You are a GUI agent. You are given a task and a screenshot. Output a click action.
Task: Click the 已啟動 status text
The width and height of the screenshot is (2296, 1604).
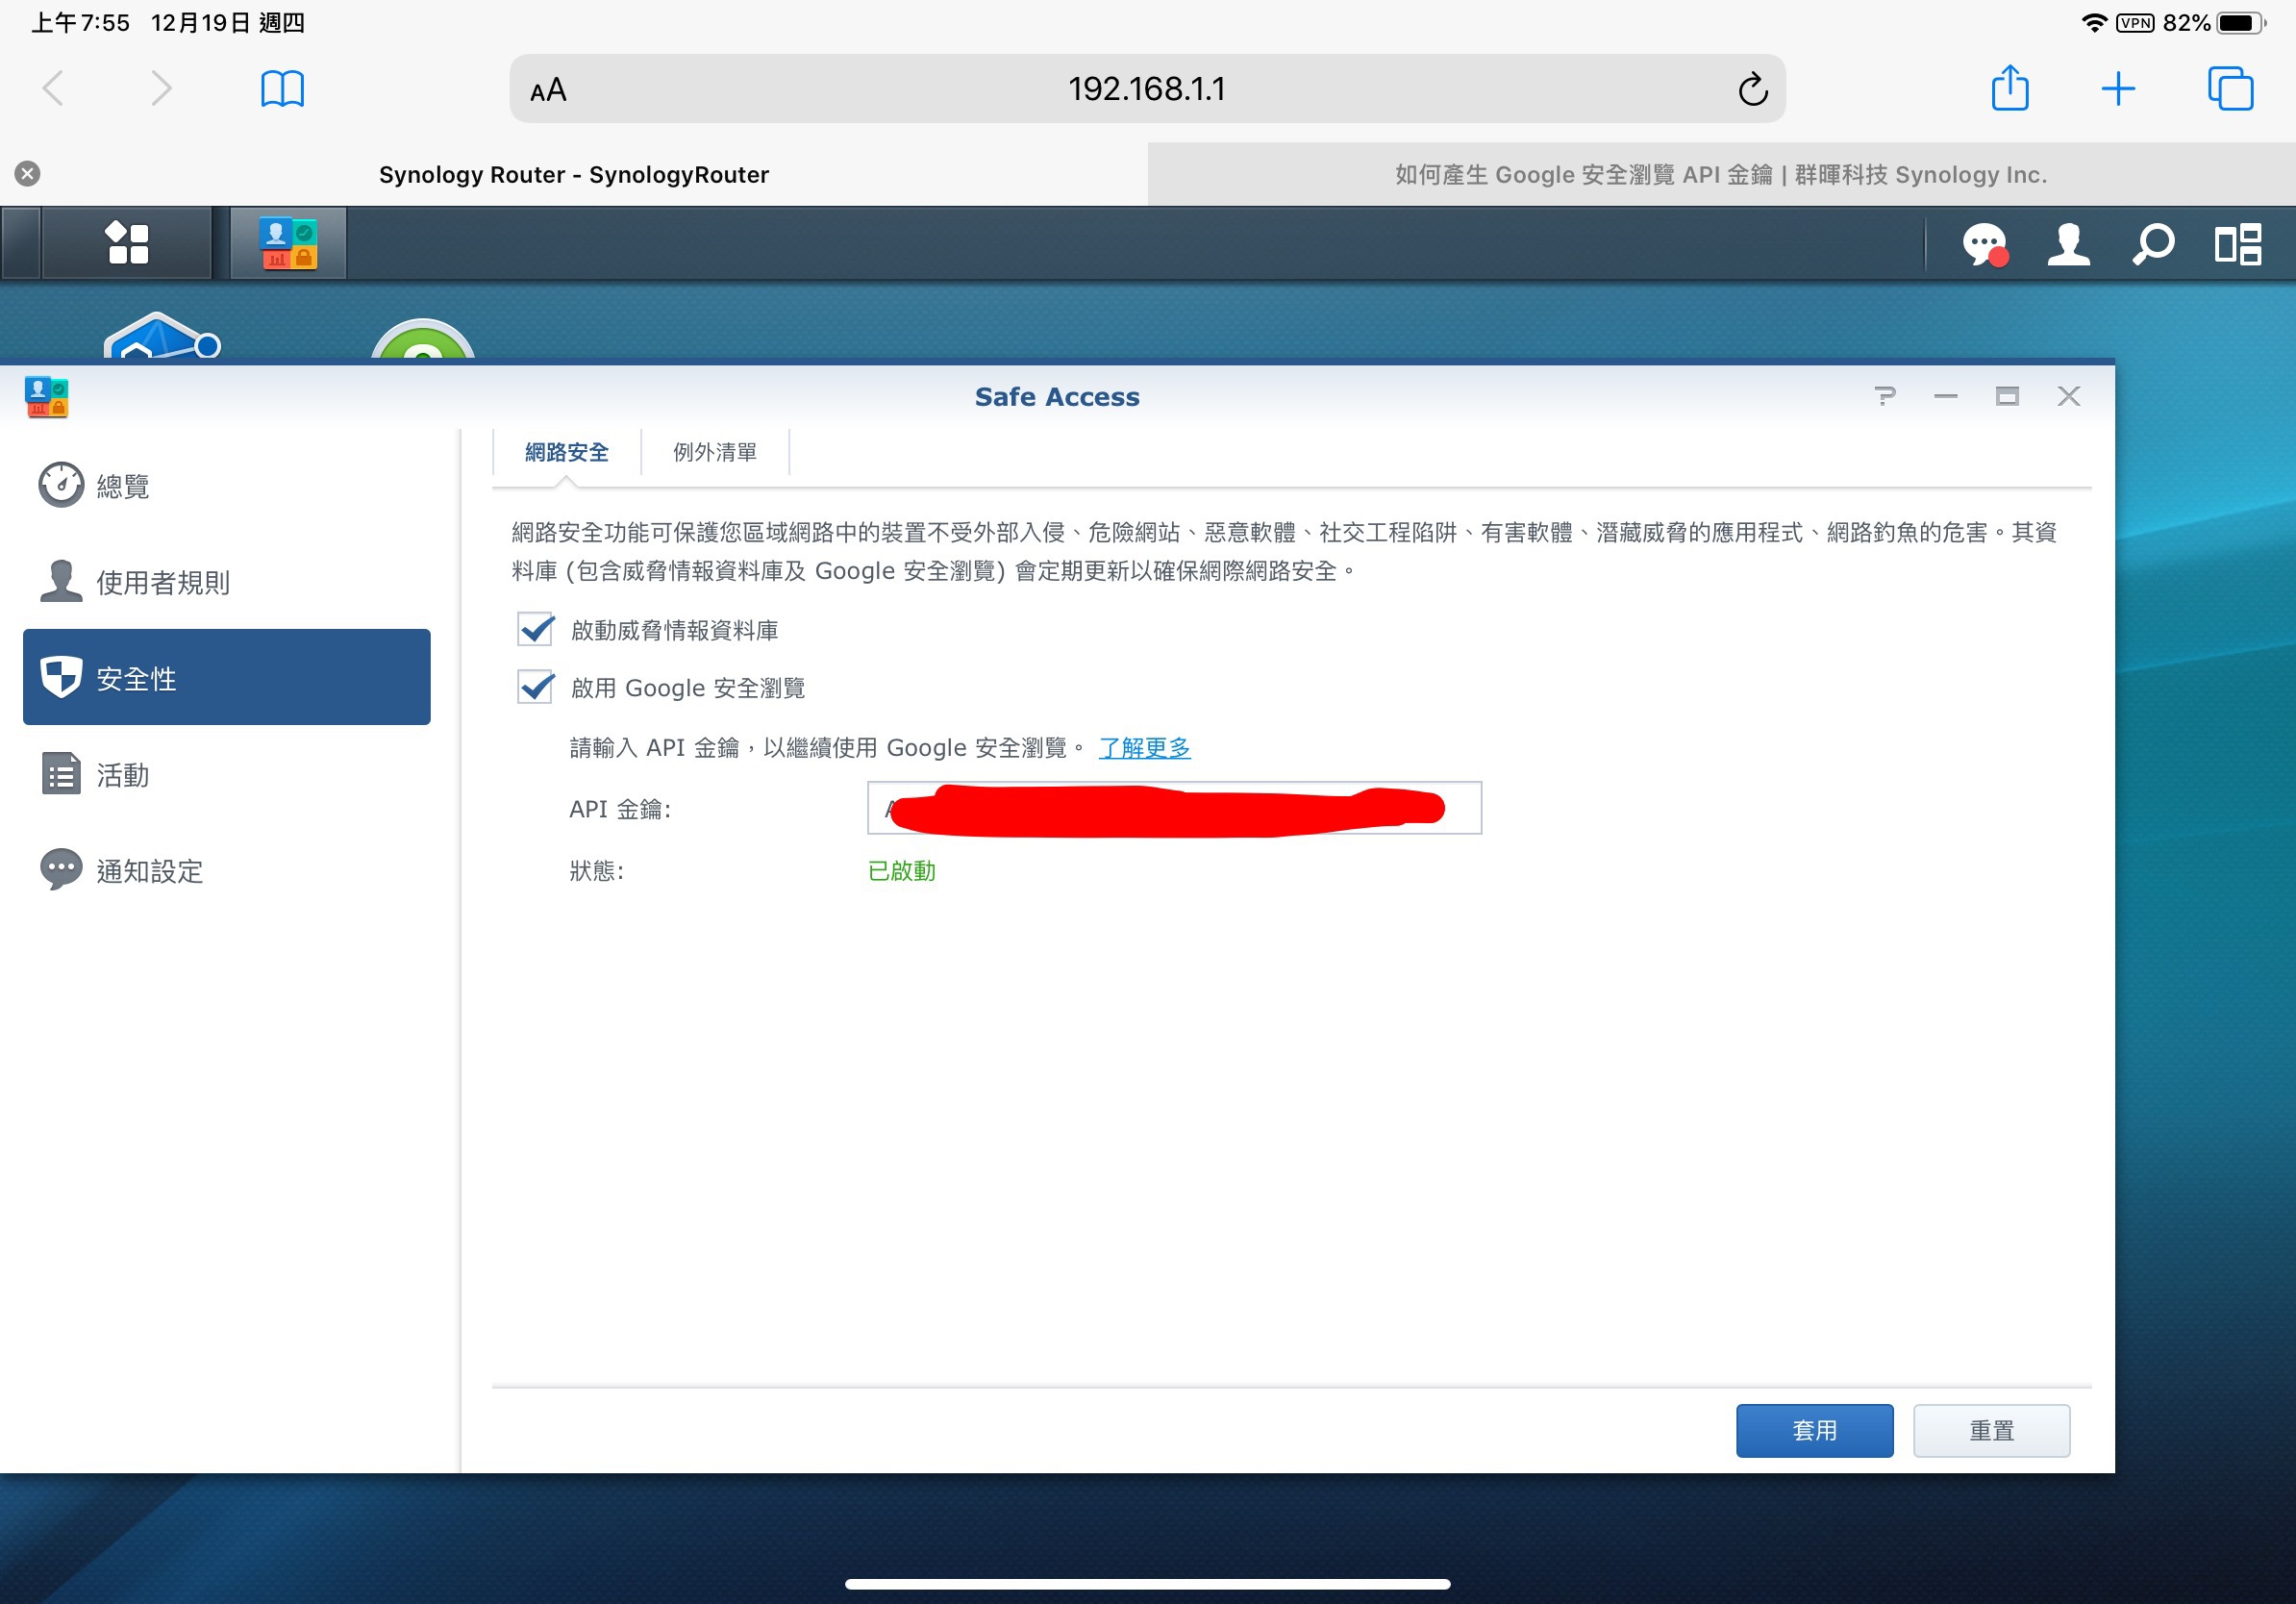902,871
